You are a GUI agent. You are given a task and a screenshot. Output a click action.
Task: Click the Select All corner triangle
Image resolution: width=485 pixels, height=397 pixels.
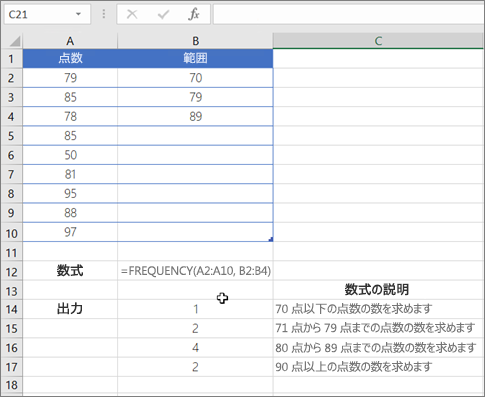(15, 41)
